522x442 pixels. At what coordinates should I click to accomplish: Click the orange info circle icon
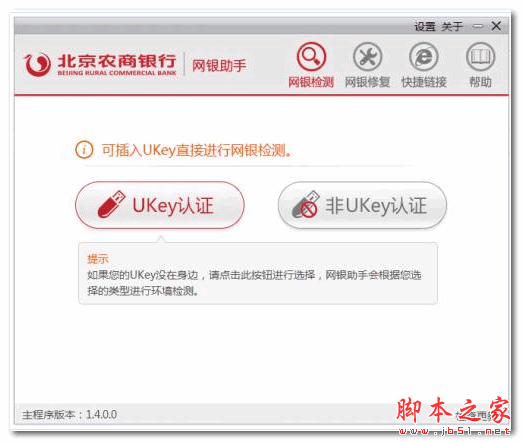click(x=84, y=150)
